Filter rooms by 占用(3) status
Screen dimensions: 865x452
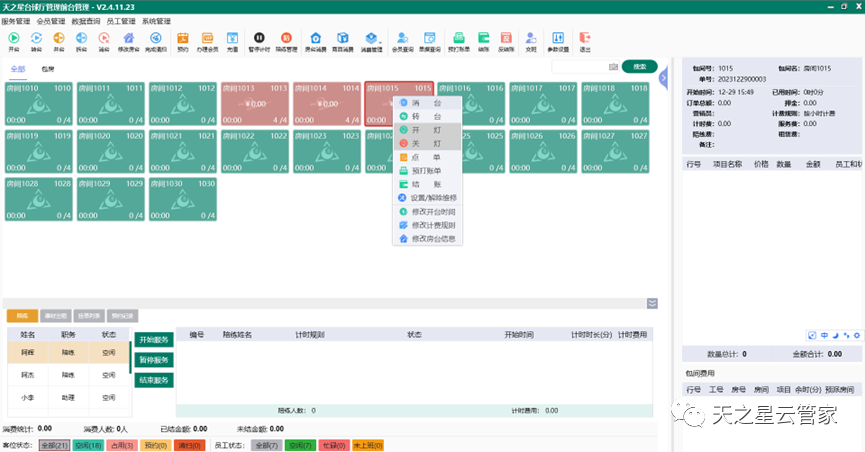point(121,445)
